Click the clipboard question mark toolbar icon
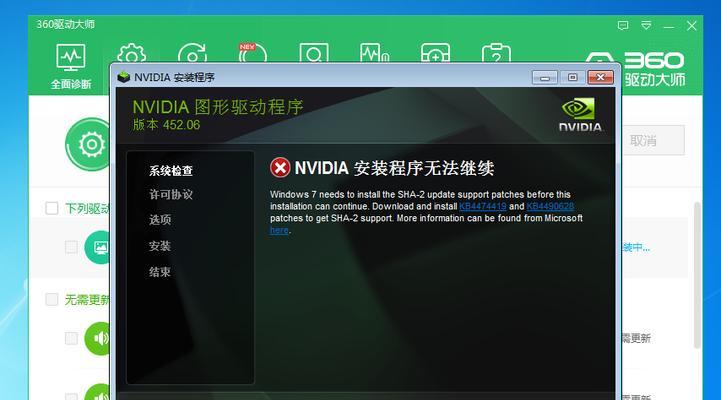The image size is (721, 400). pyautogui.click(x=496, y=53)
